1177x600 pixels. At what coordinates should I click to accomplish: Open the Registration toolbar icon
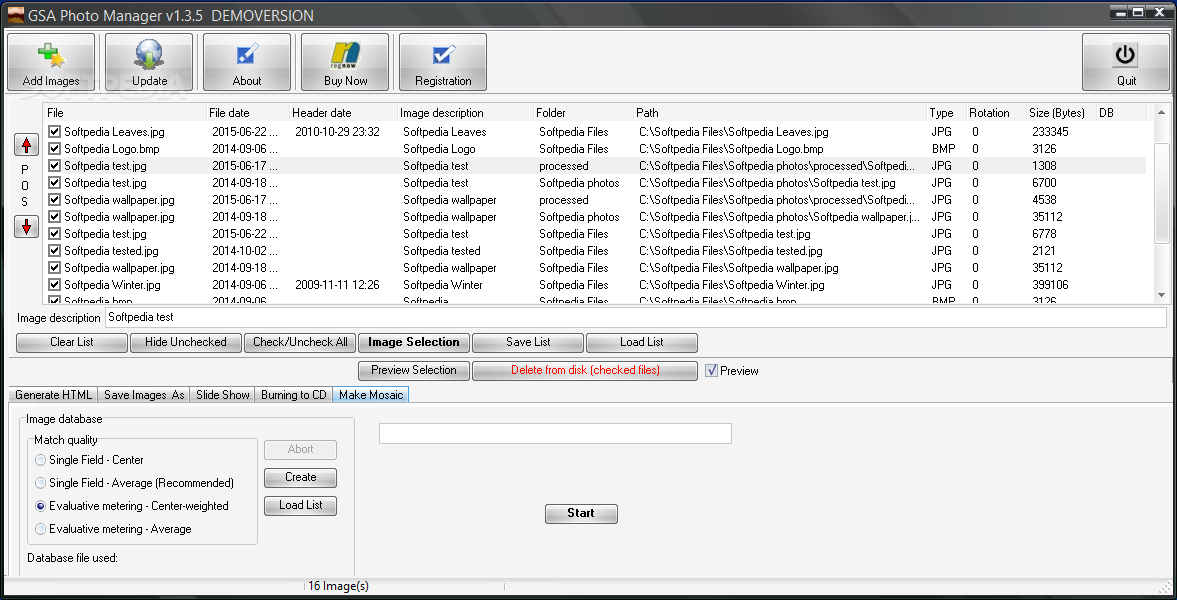443,62
